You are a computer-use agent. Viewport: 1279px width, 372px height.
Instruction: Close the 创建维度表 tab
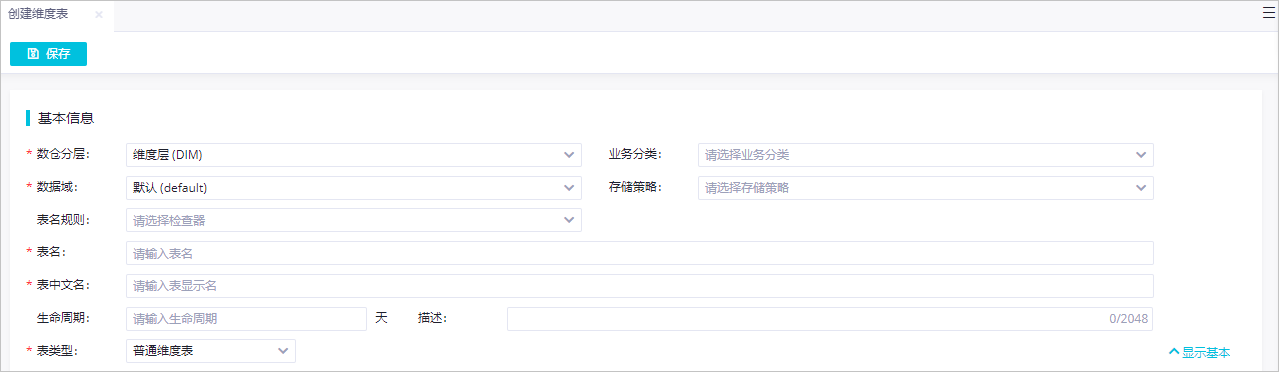(98, 15)
